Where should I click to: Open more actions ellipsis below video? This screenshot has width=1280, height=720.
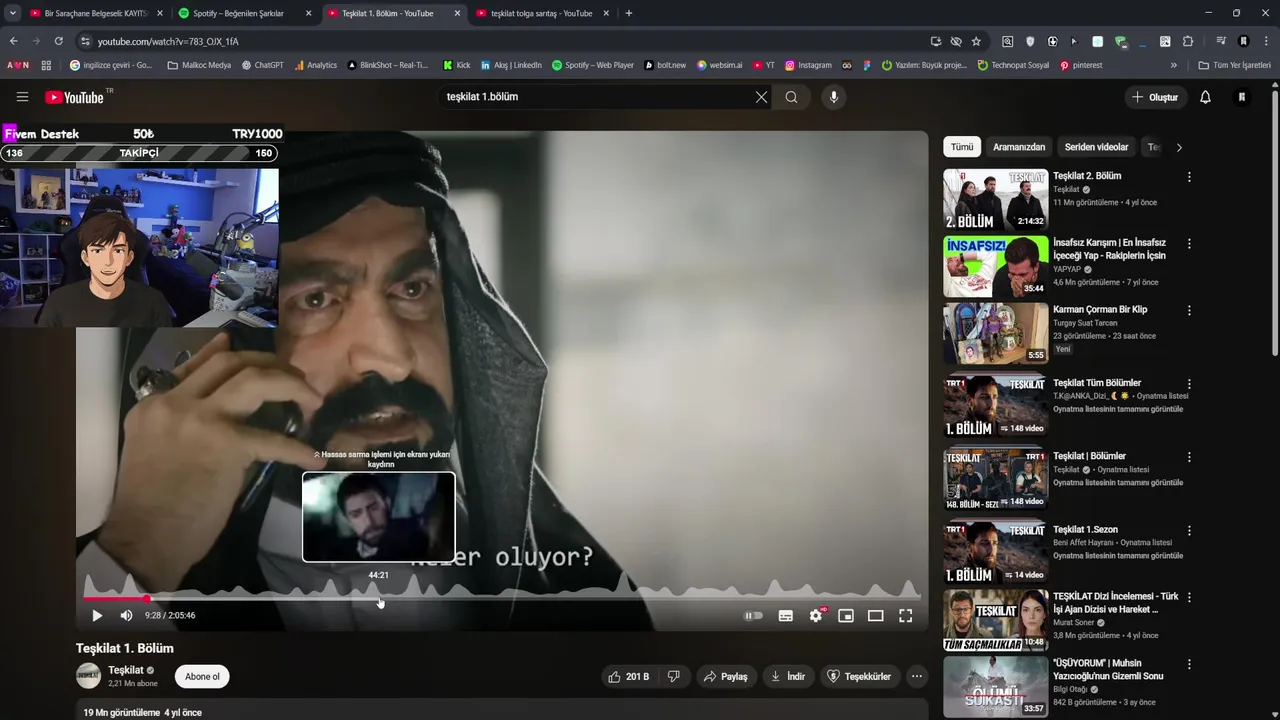[916, 677]
